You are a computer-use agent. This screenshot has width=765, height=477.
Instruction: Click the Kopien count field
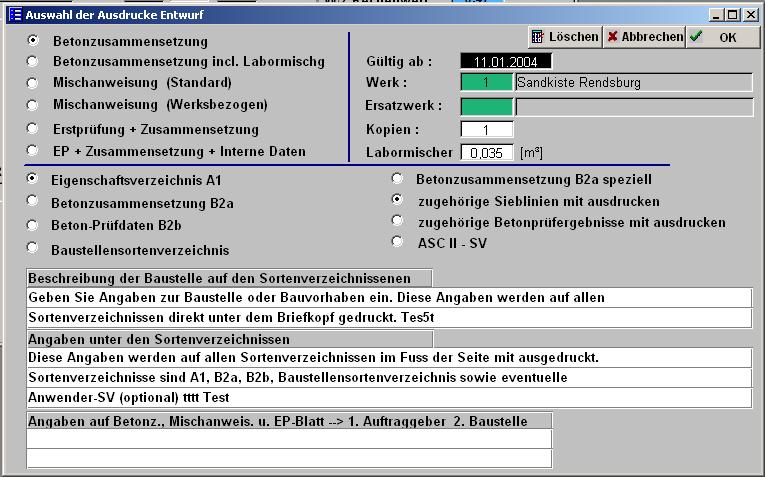click(486, 129)
